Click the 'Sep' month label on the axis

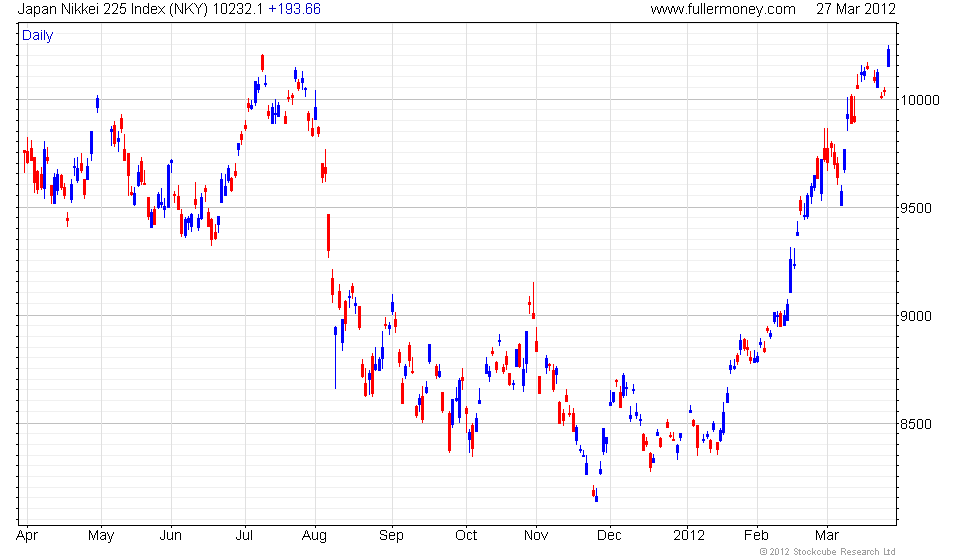coord(391,536)
